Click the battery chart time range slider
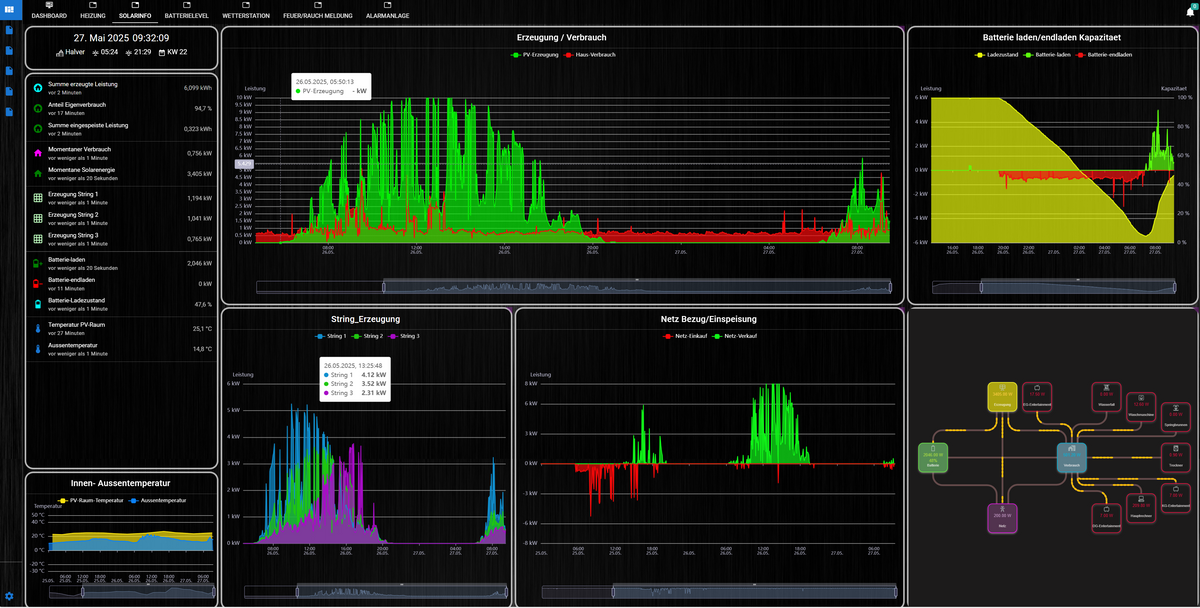 pyautogui.click(x=1055, y=287)
